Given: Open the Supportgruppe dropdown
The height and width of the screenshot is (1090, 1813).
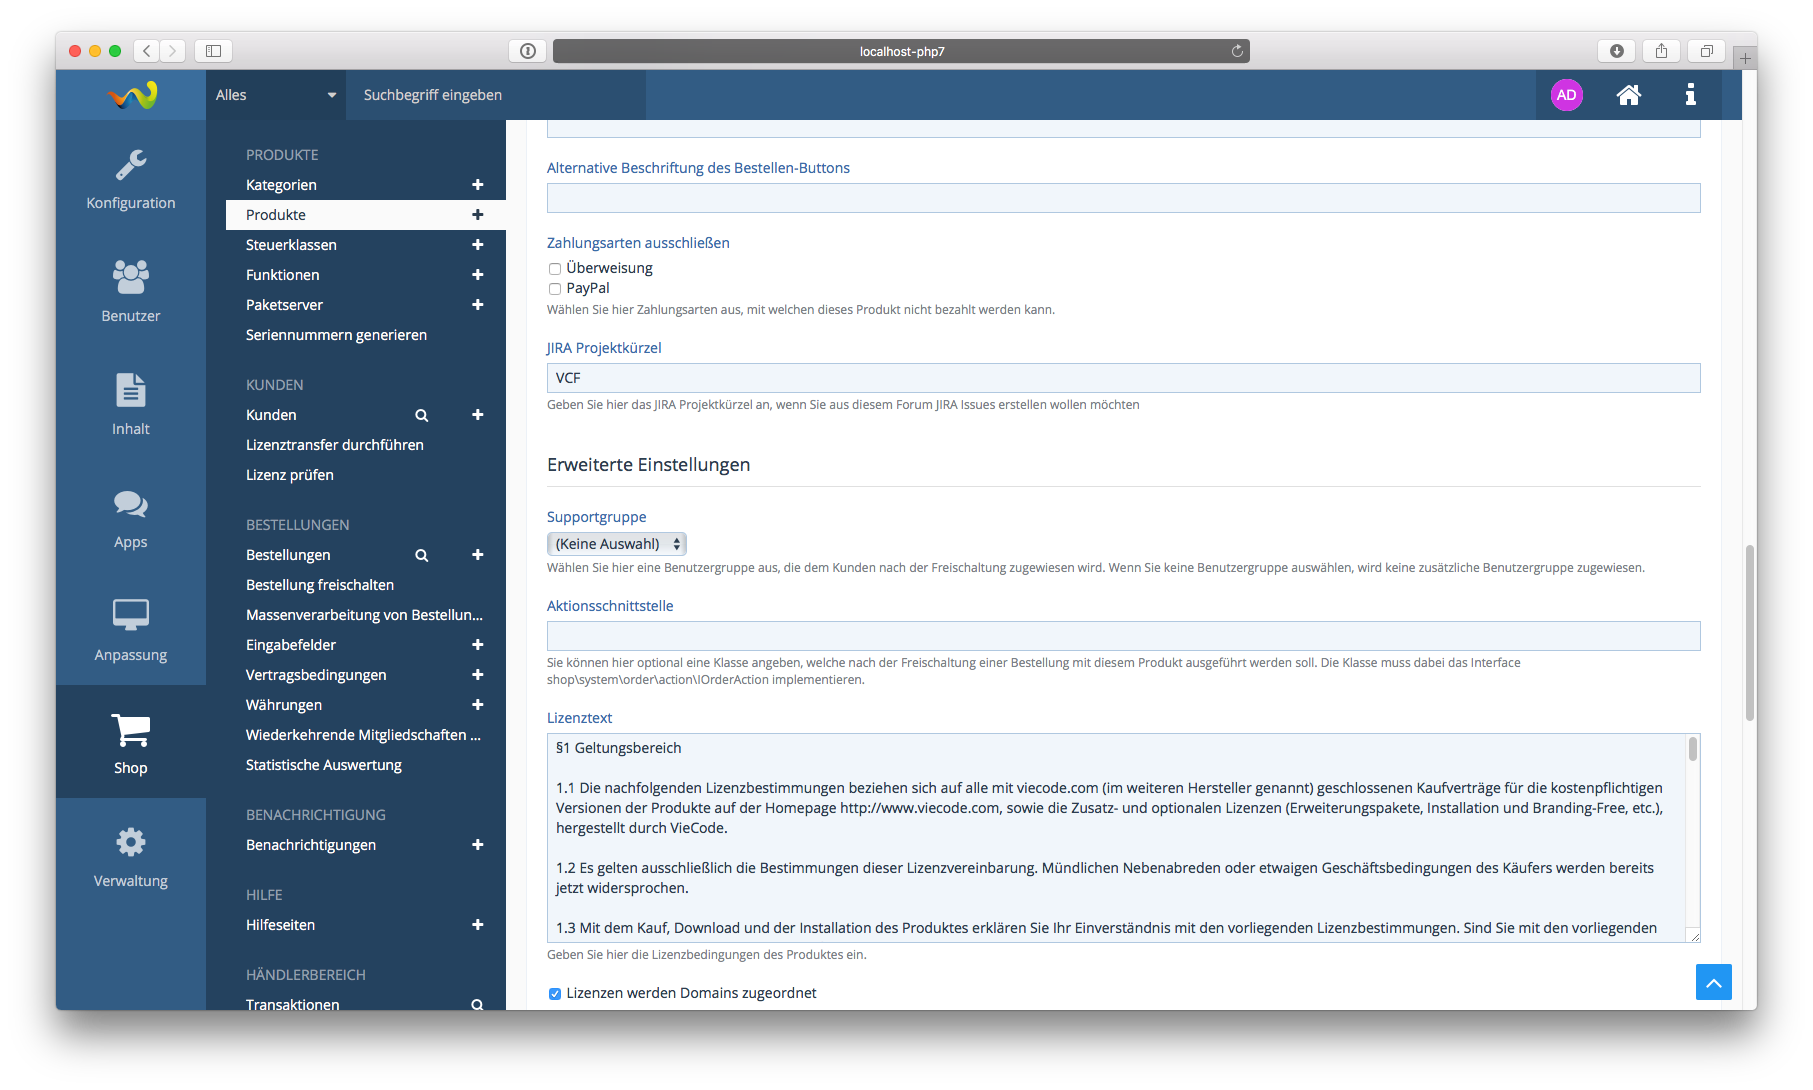Looking at the screenshot, I should click(x=616, y=544).
